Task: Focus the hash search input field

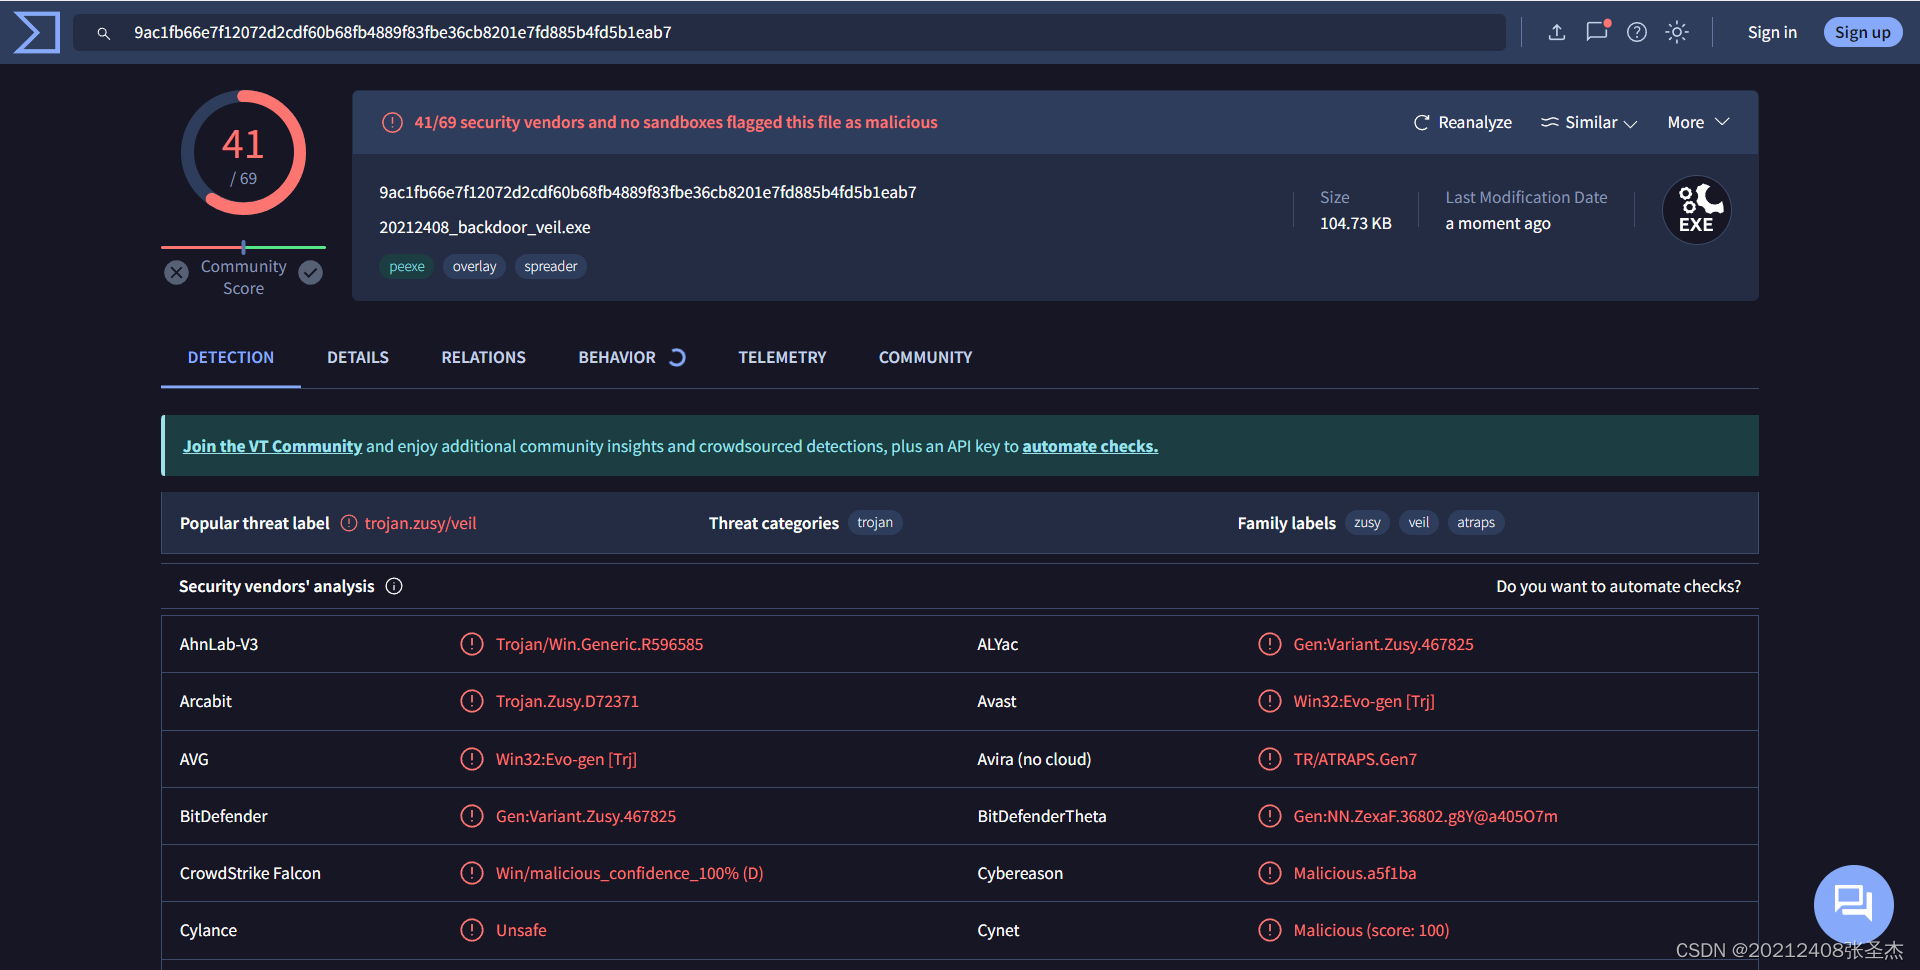Action: click(790, 32)
